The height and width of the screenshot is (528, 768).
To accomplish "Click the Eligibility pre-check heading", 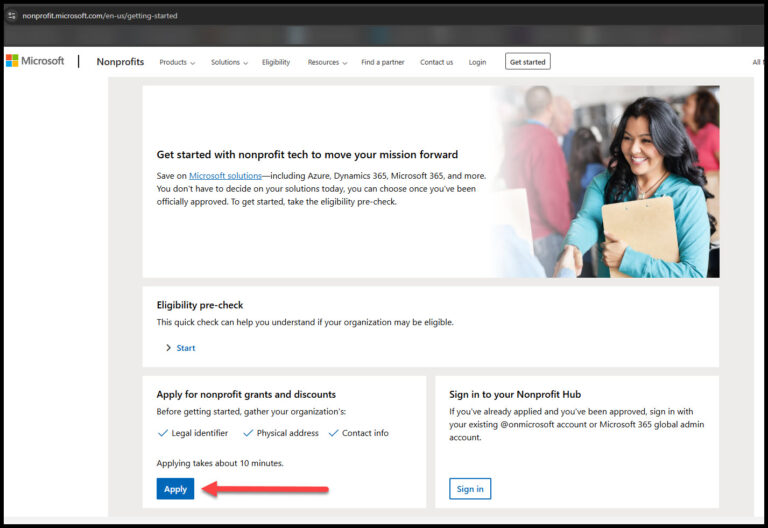I will coord(200,305).
